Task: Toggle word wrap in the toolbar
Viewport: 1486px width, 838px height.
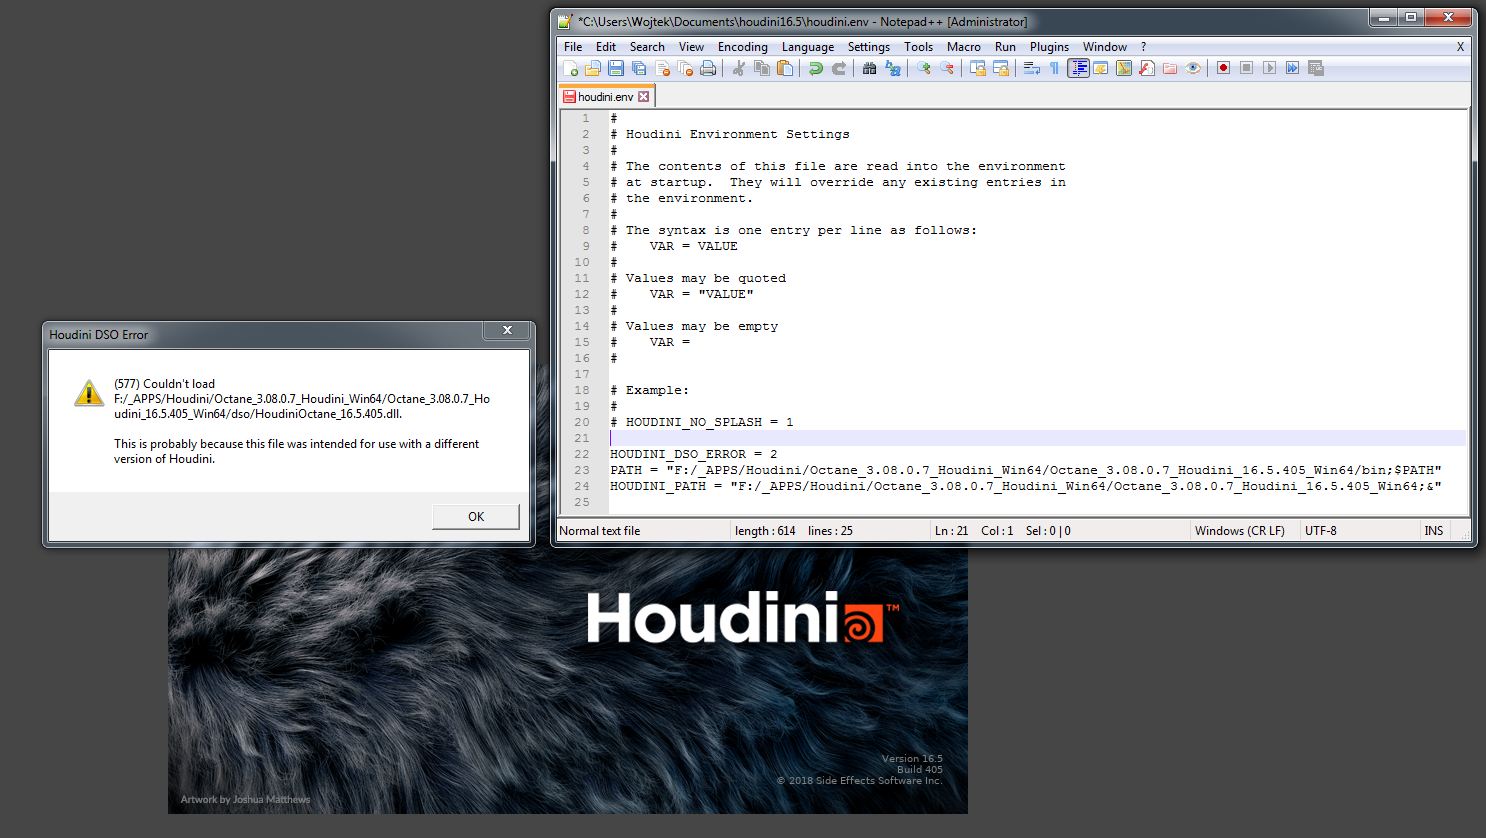Action: coord(1032,68)
